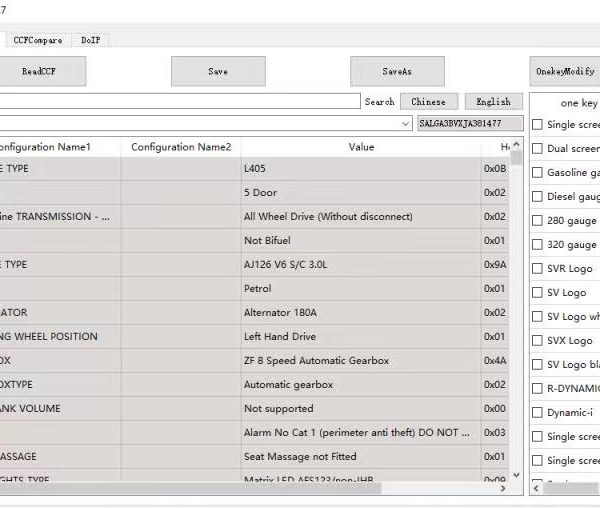Tick the SVR Logo checkbox
The height and width of the screenshot is (508, 600).
click(x=538, y=268)
